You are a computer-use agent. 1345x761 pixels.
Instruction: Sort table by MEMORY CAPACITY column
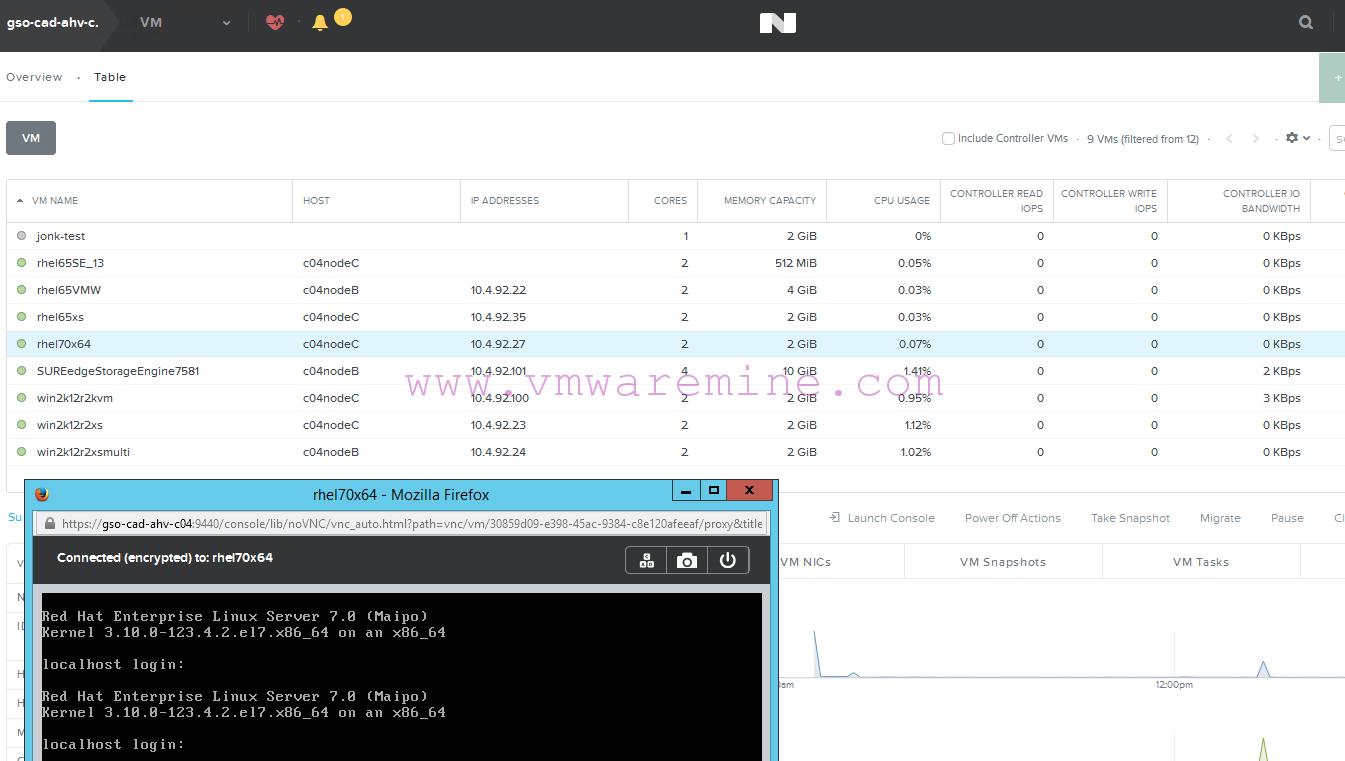pyautogui.click(x=770, y=201)
